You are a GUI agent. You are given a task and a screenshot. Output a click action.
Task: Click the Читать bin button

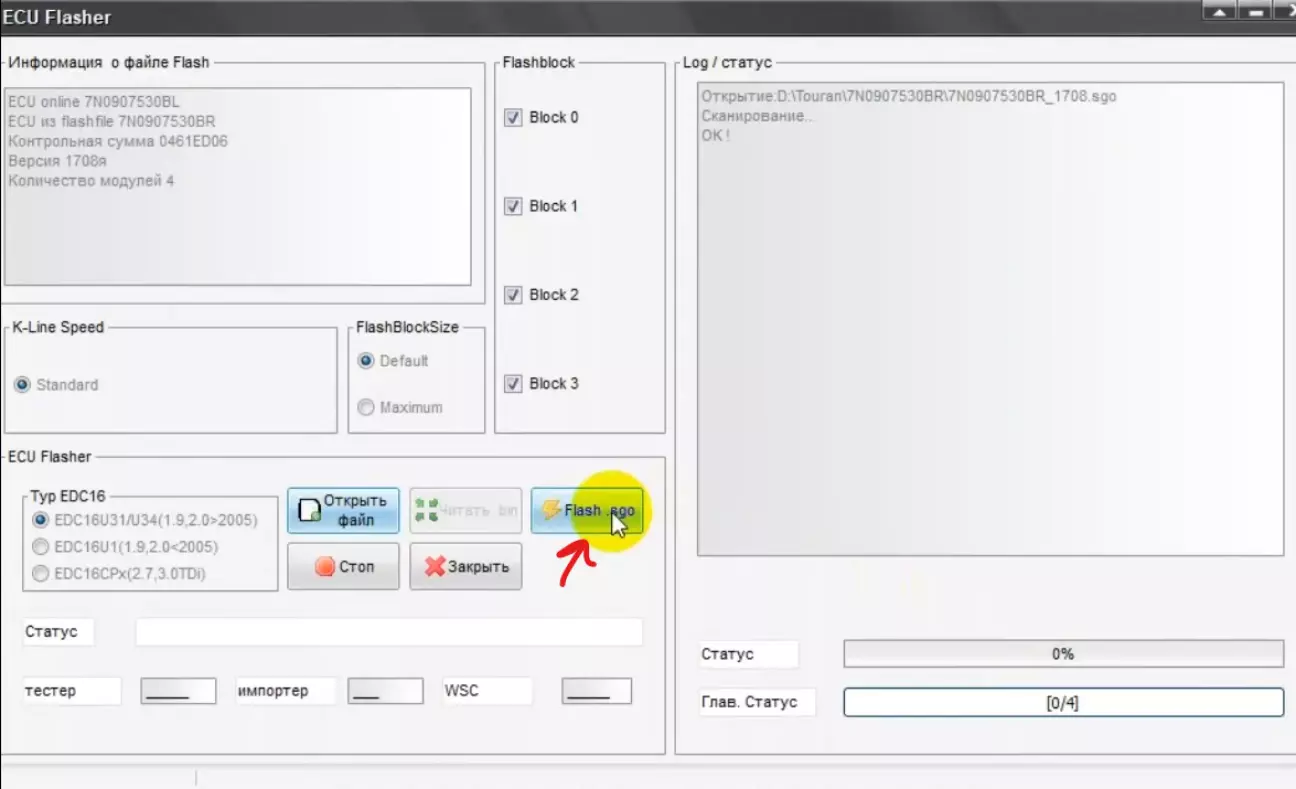click(465, 510)
